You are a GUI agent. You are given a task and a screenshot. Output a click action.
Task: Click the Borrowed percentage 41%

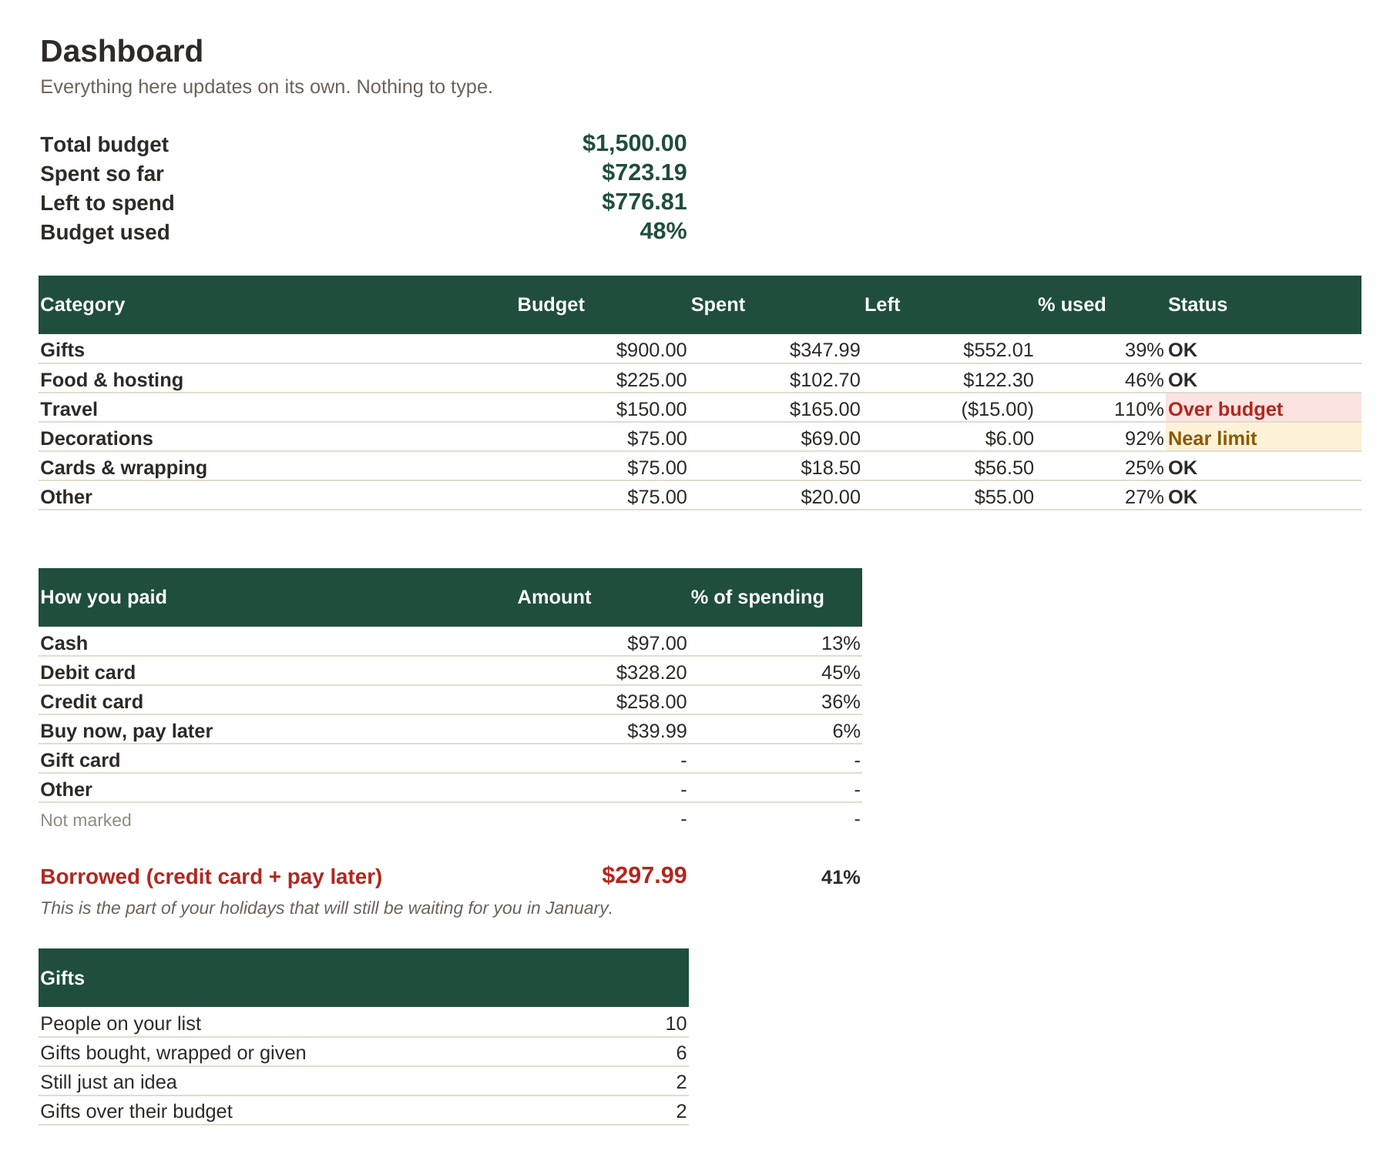tap(840, 877)
